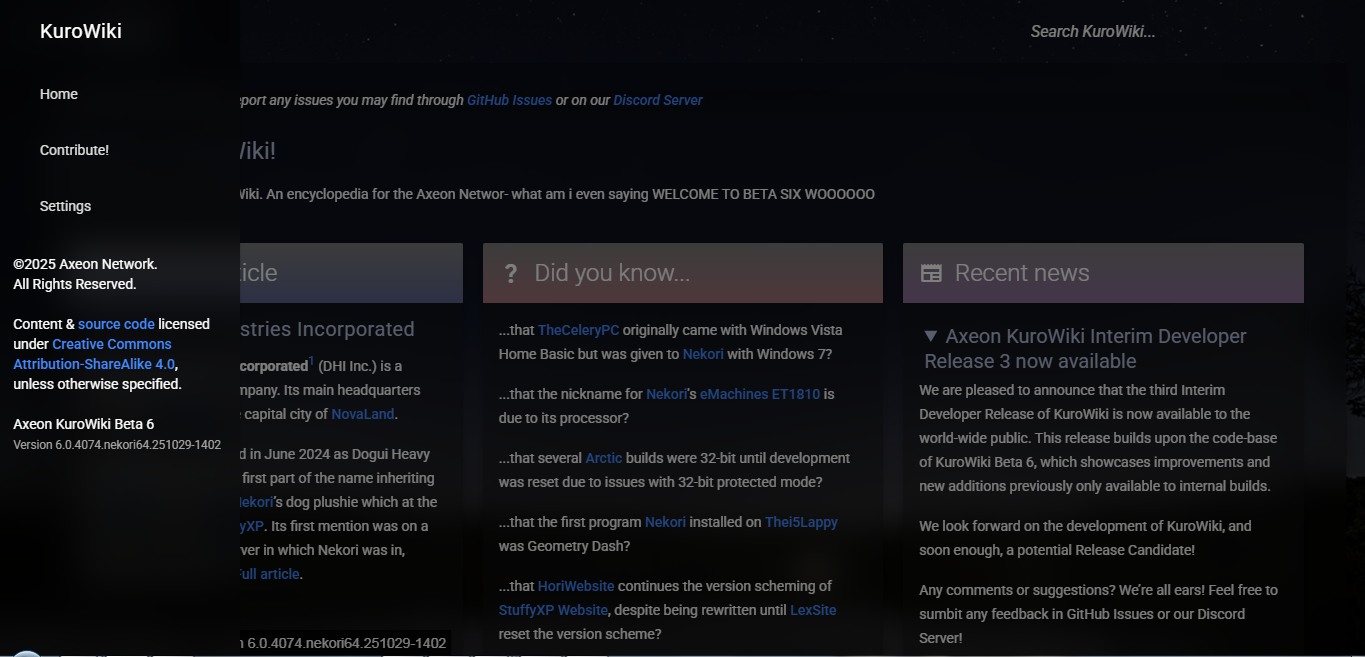Collapse the Interim Developer Release 3 news item
1365x657 pixels.
click(930, 337)
